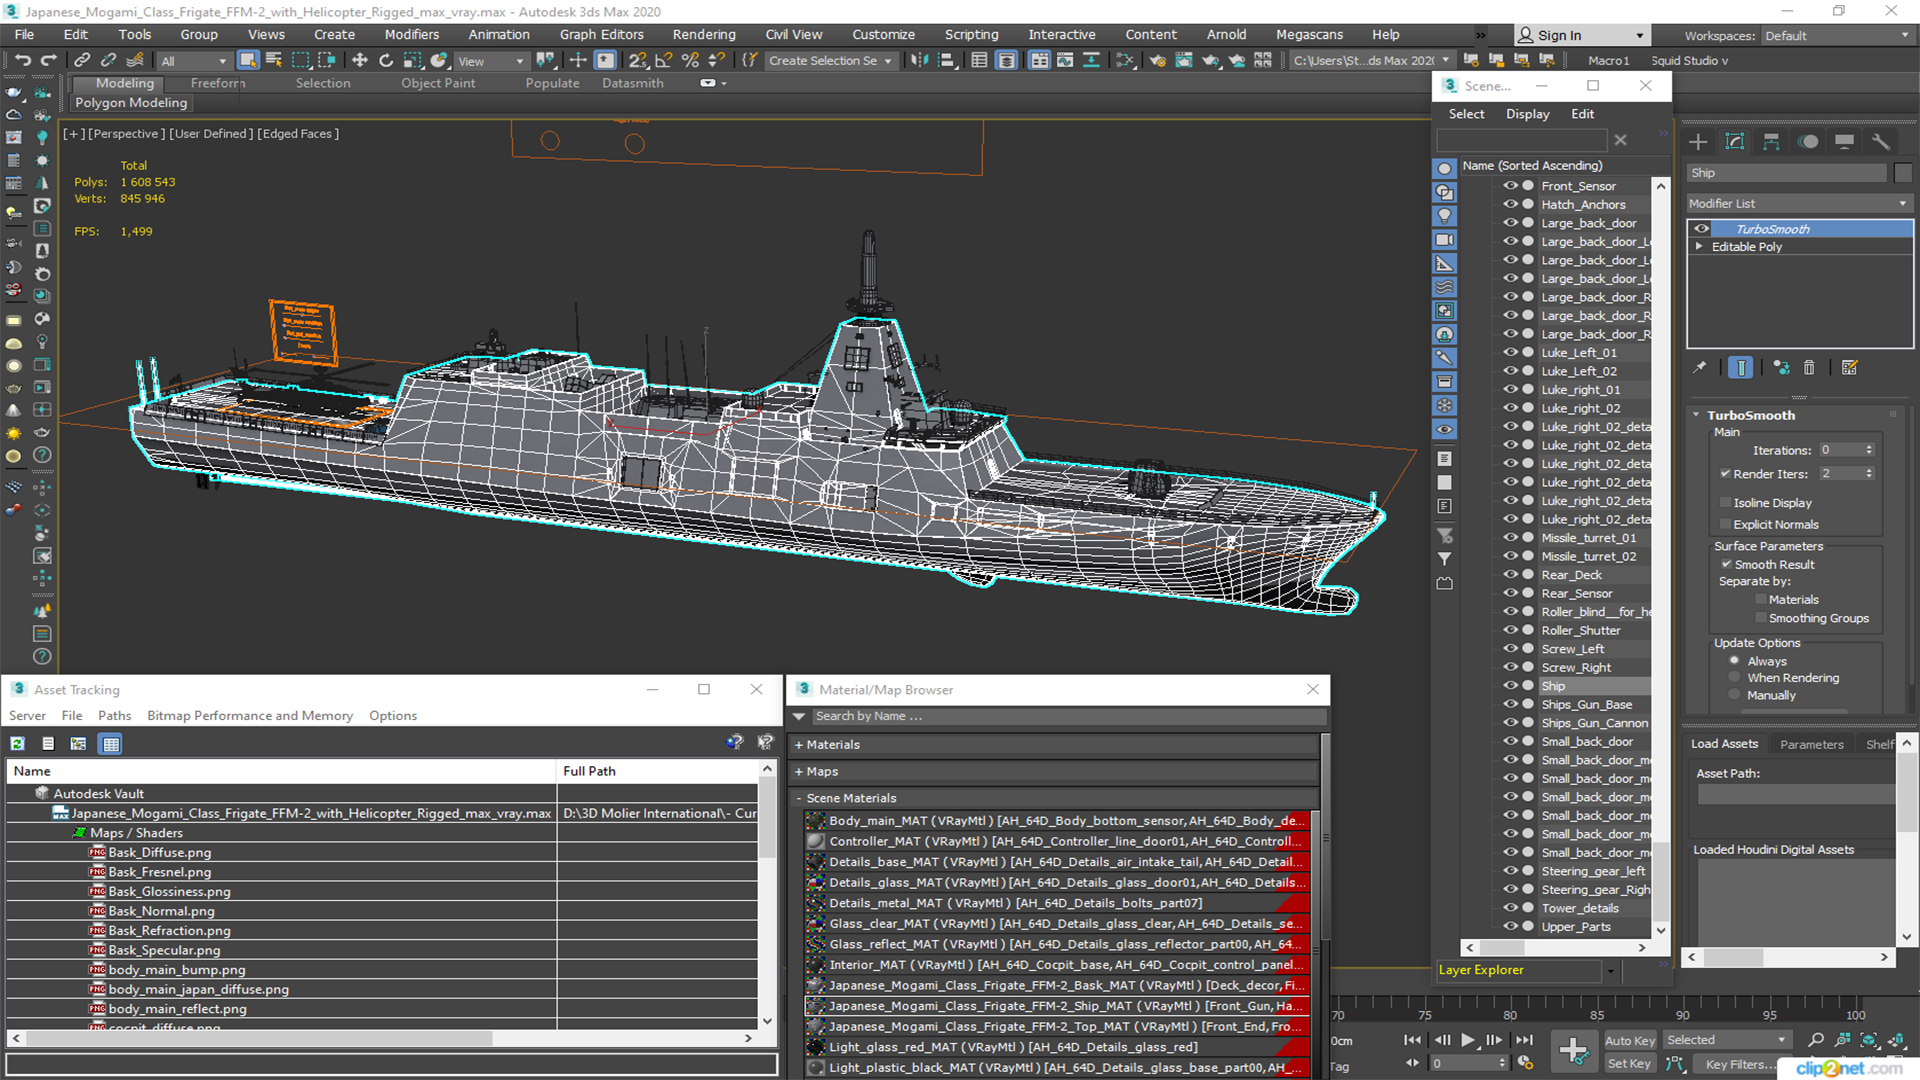The height and width of the screenshot is (1080, 1920).
Task: Click the Polygon Modeling panel label
Action: click(131, 103)
